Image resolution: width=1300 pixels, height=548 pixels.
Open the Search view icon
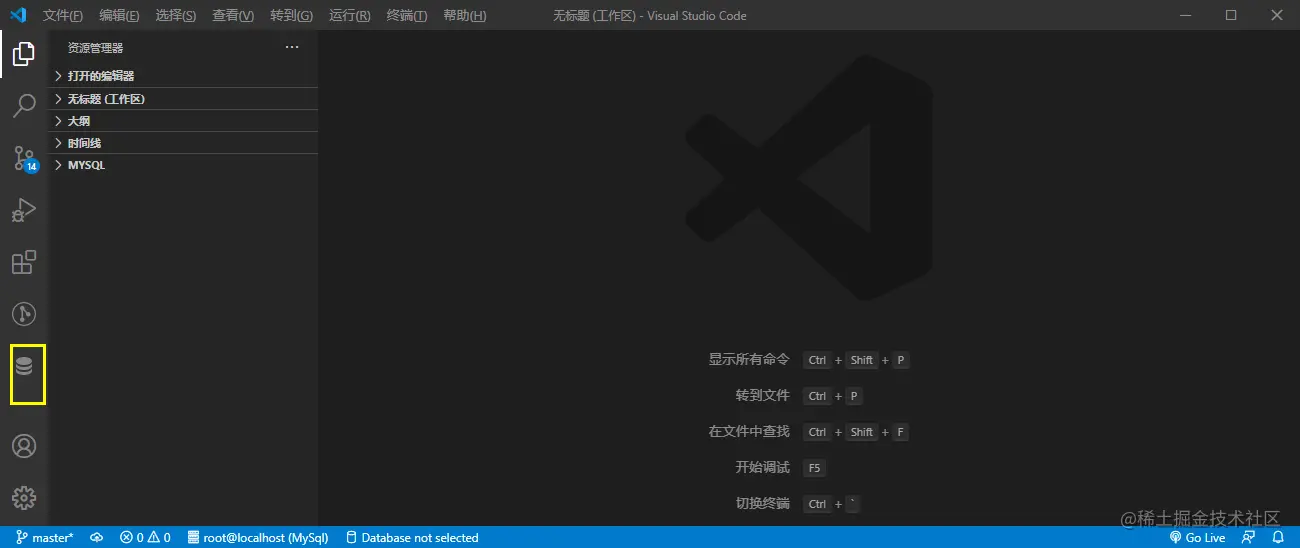tap(24, 105)
